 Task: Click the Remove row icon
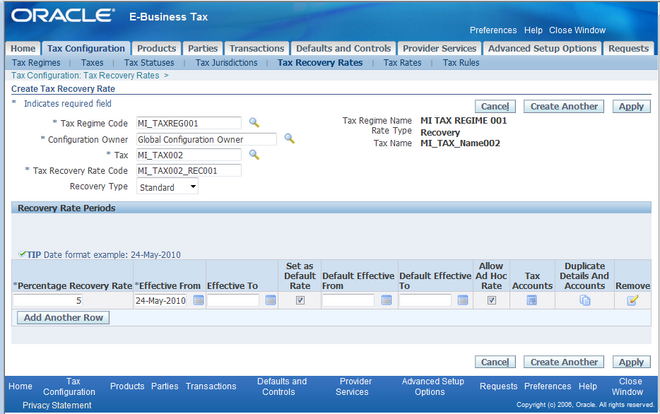point(632,300)
